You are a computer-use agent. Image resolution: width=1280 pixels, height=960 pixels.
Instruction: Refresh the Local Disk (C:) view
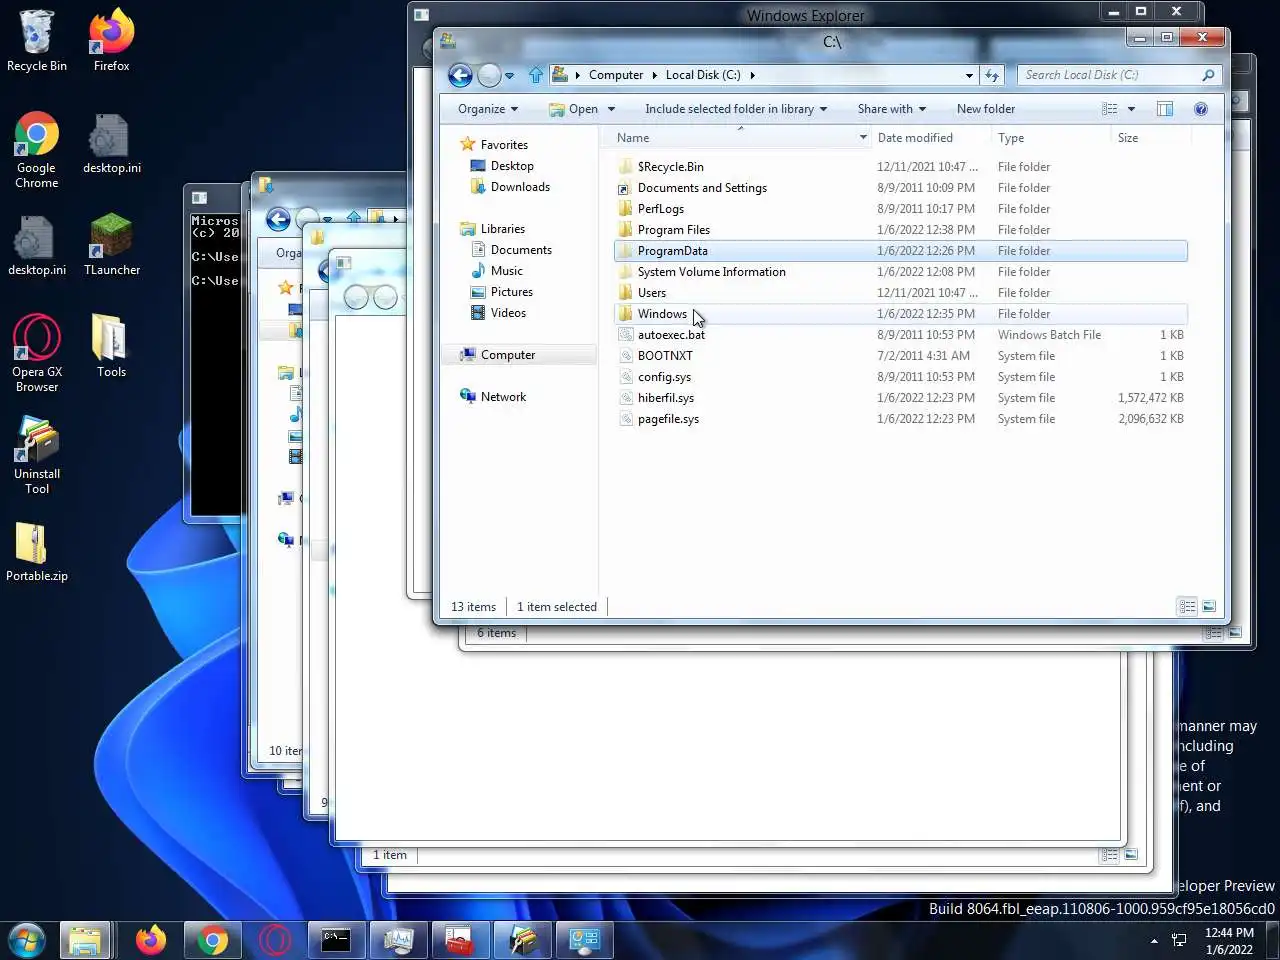coord(992,75)
